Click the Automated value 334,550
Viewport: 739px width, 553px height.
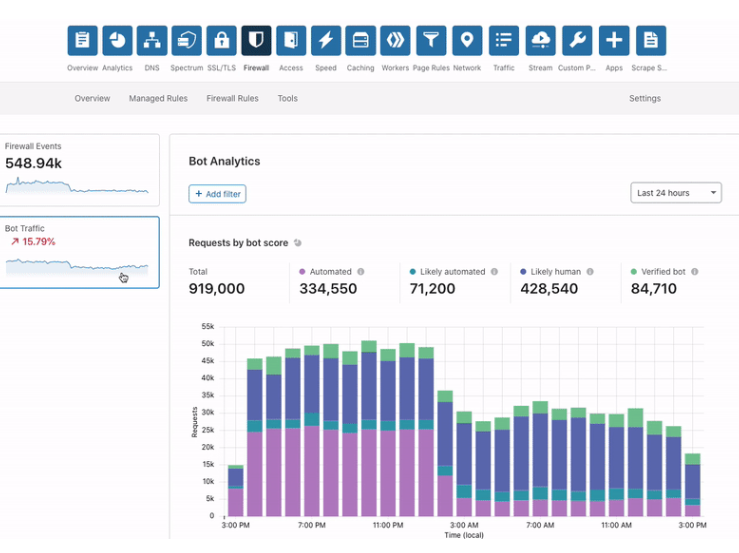328,289
